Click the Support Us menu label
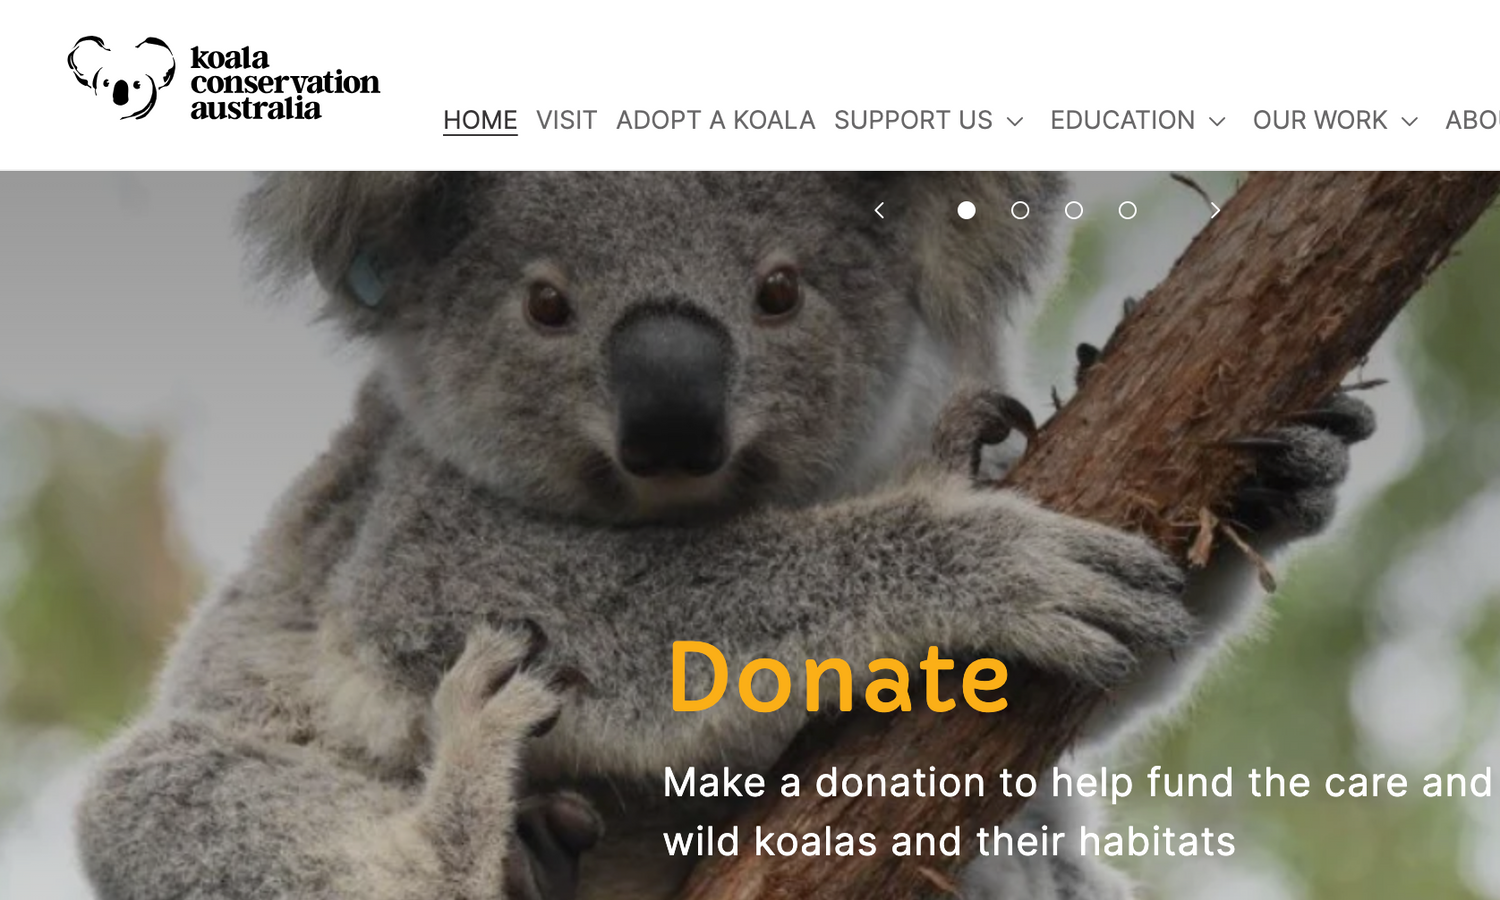The image size is (1500, 900). (x=913, y=120)
